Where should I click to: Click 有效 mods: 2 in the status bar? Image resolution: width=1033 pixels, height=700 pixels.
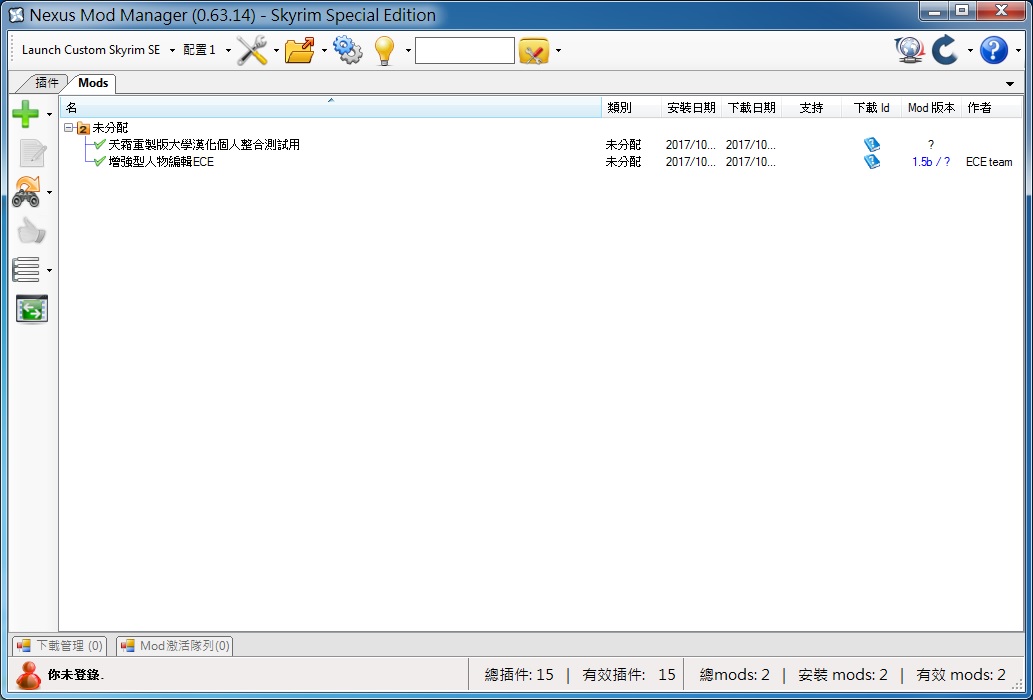(x=961, y=675)
